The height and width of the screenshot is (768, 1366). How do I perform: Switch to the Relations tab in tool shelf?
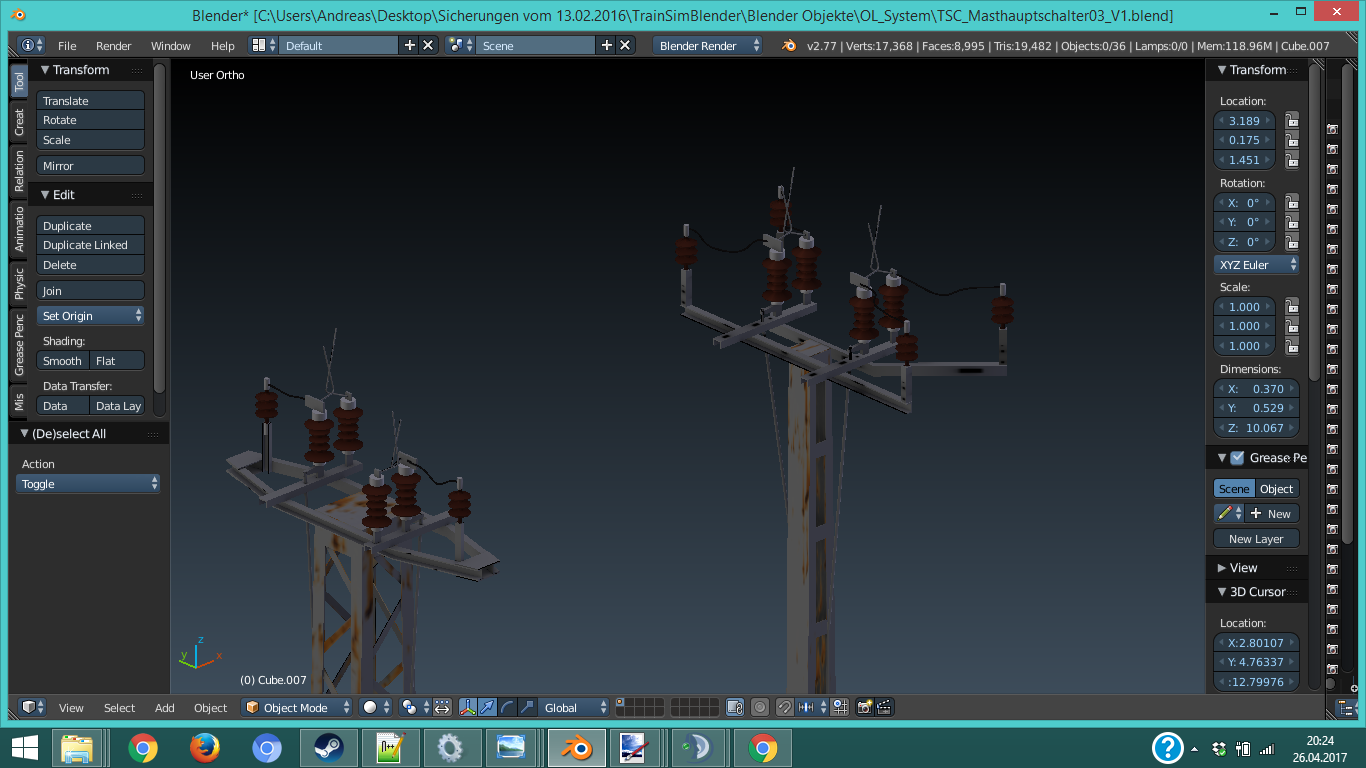click(19, 171)
